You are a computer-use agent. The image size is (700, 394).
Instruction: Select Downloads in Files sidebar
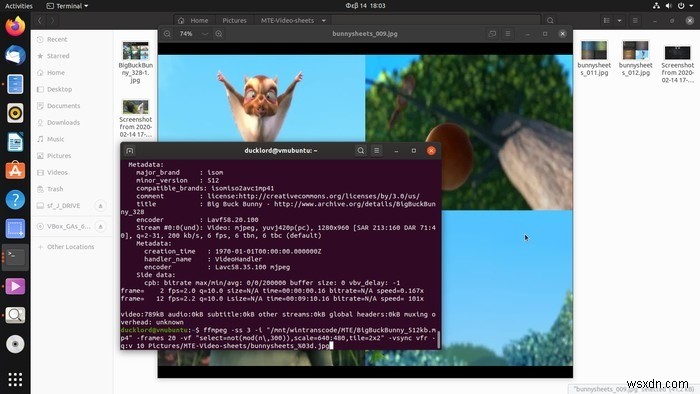(71, 122)
